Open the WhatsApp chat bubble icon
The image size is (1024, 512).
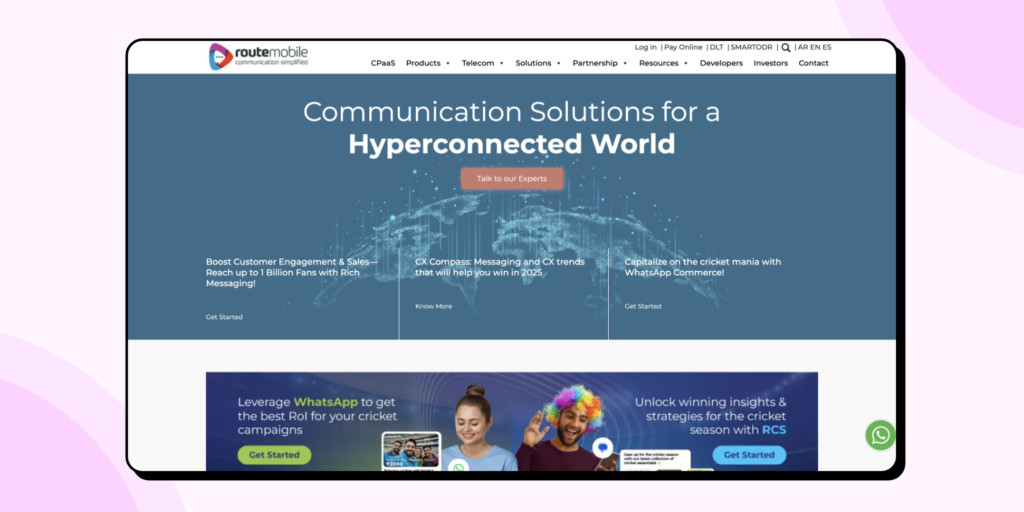tap(880, 435)
